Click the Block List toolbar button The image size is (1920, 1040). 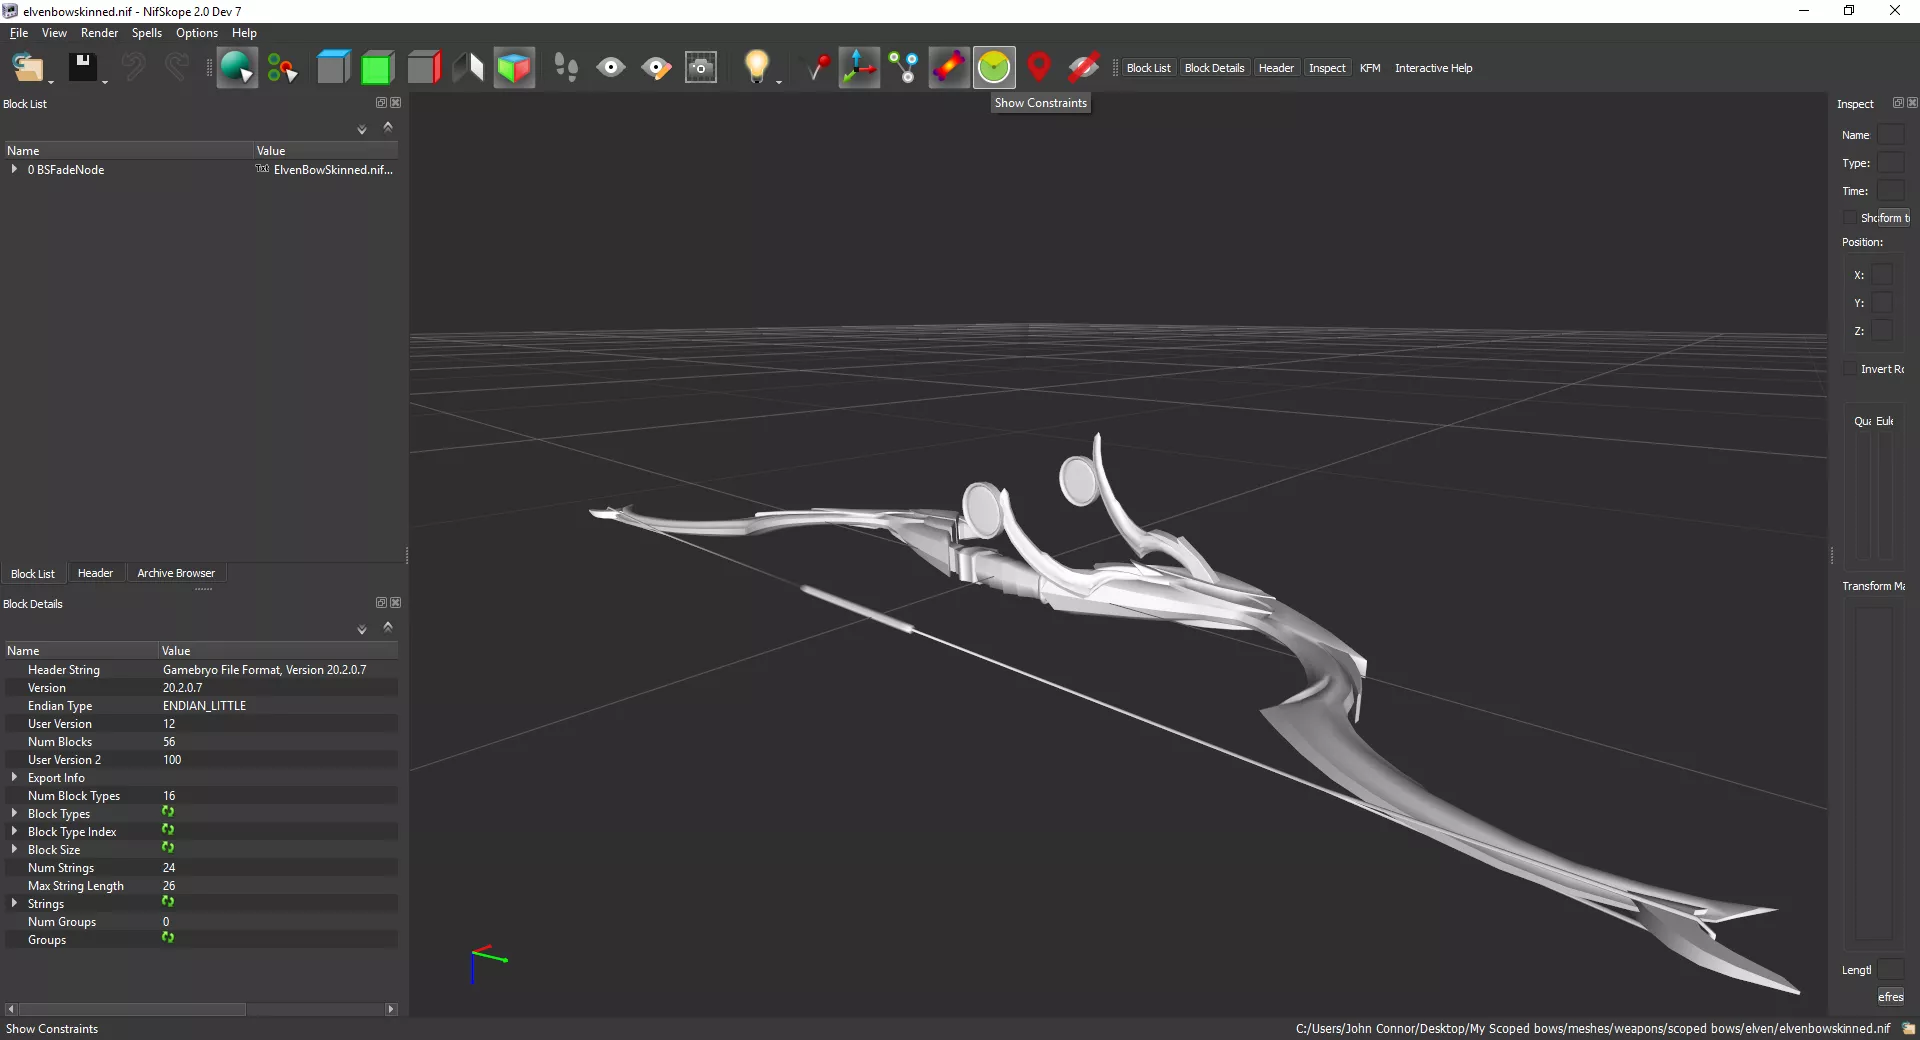(x=1148, y=68)
